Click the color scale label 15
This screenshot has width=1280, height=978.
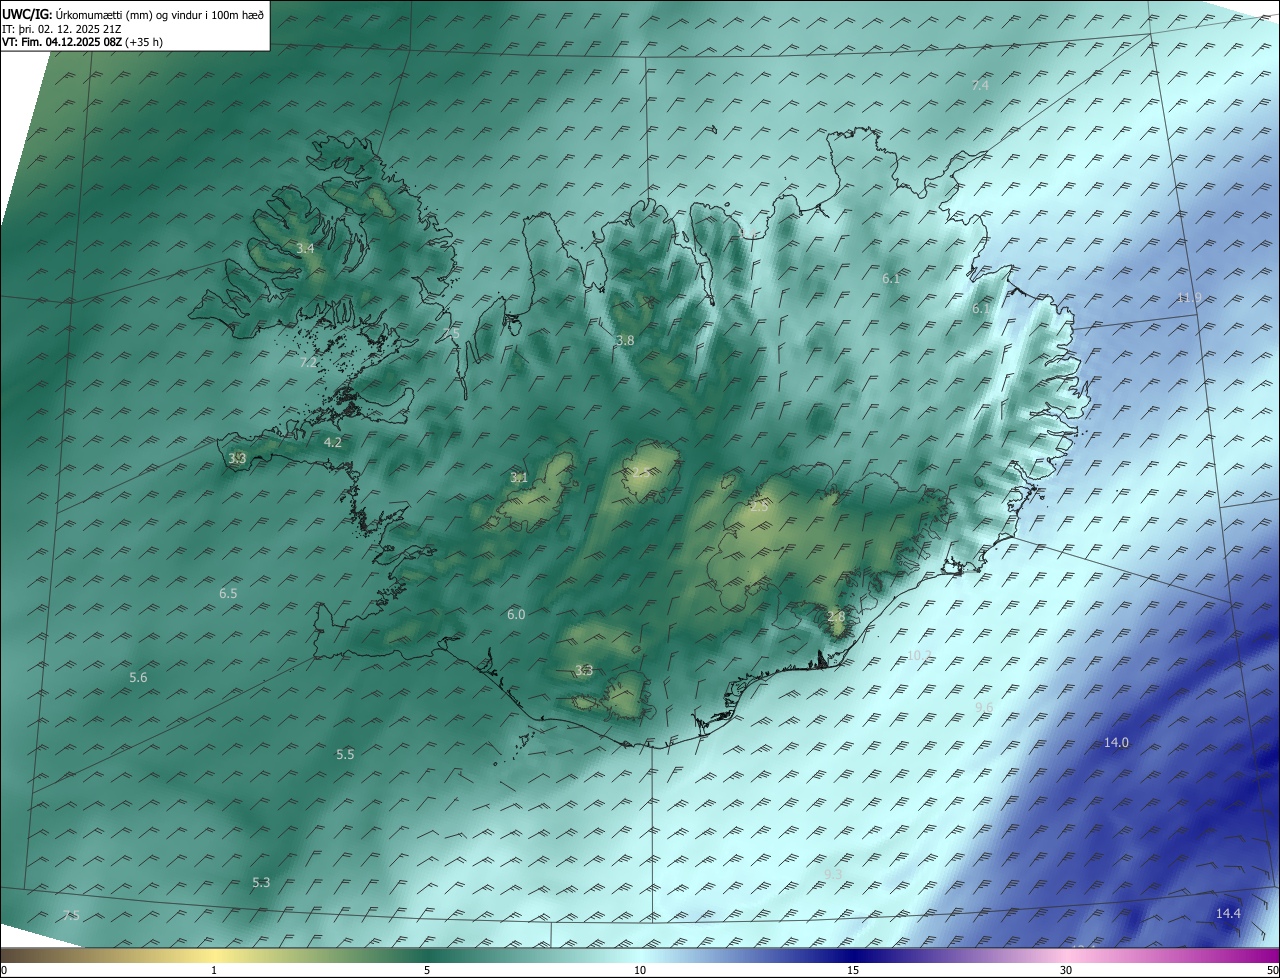[x=853, y=970]
